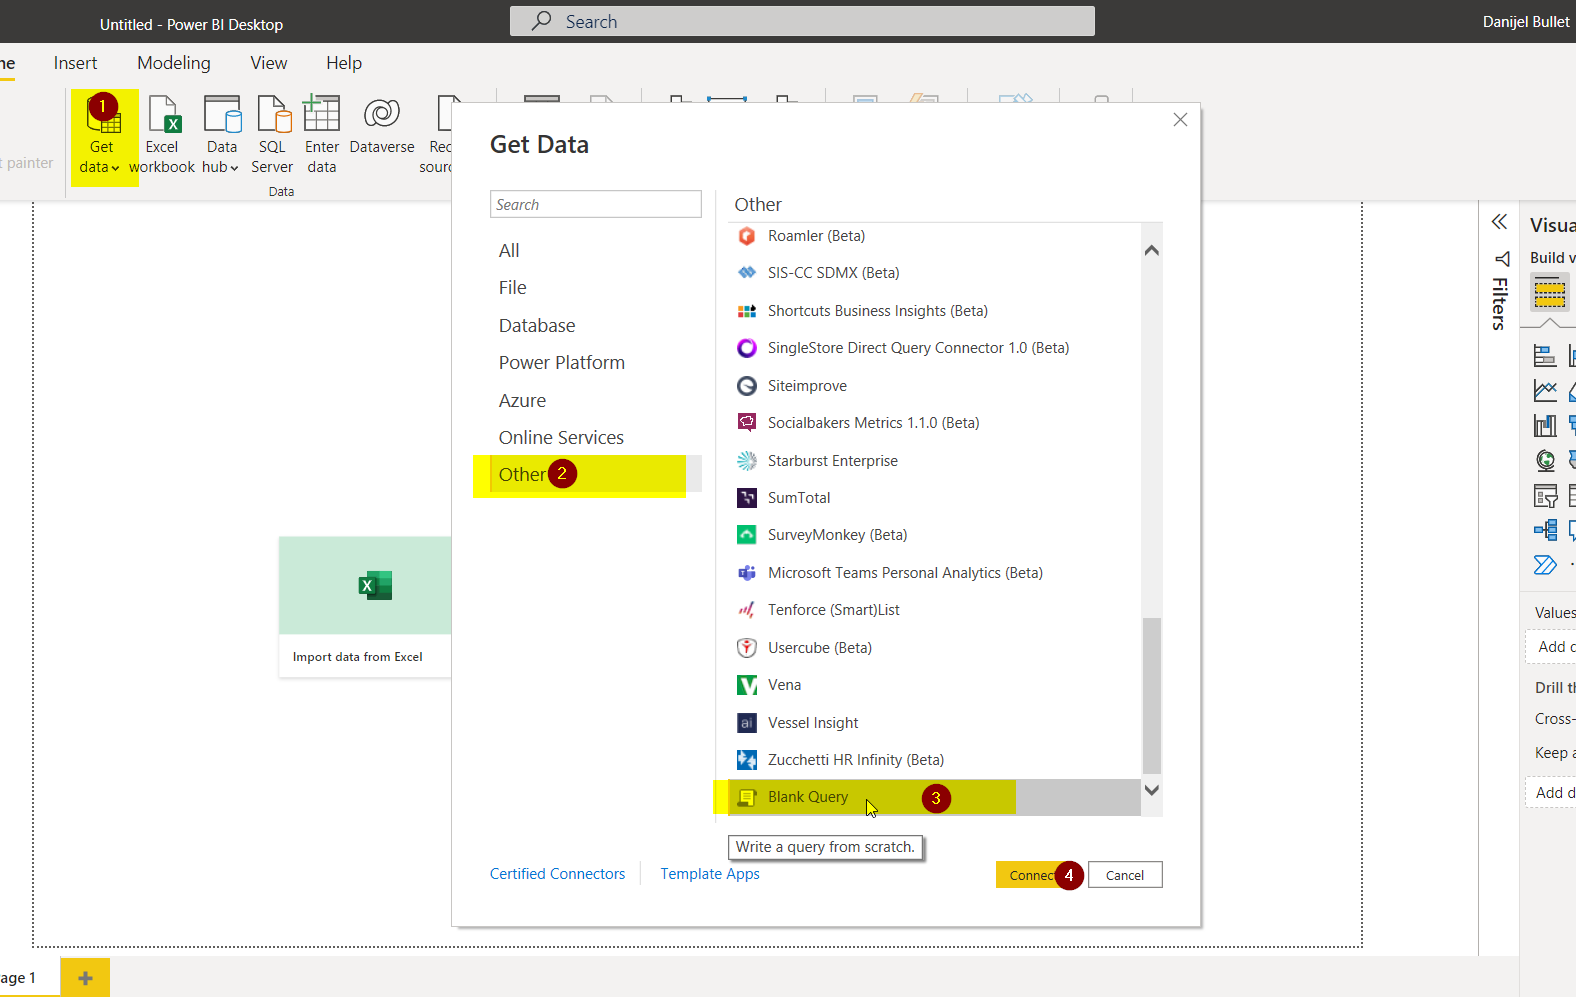Open the Help ribbon tab
The height and width of the screenshot is (997, 1576).
pyautogui.click(x=344, y=63)
